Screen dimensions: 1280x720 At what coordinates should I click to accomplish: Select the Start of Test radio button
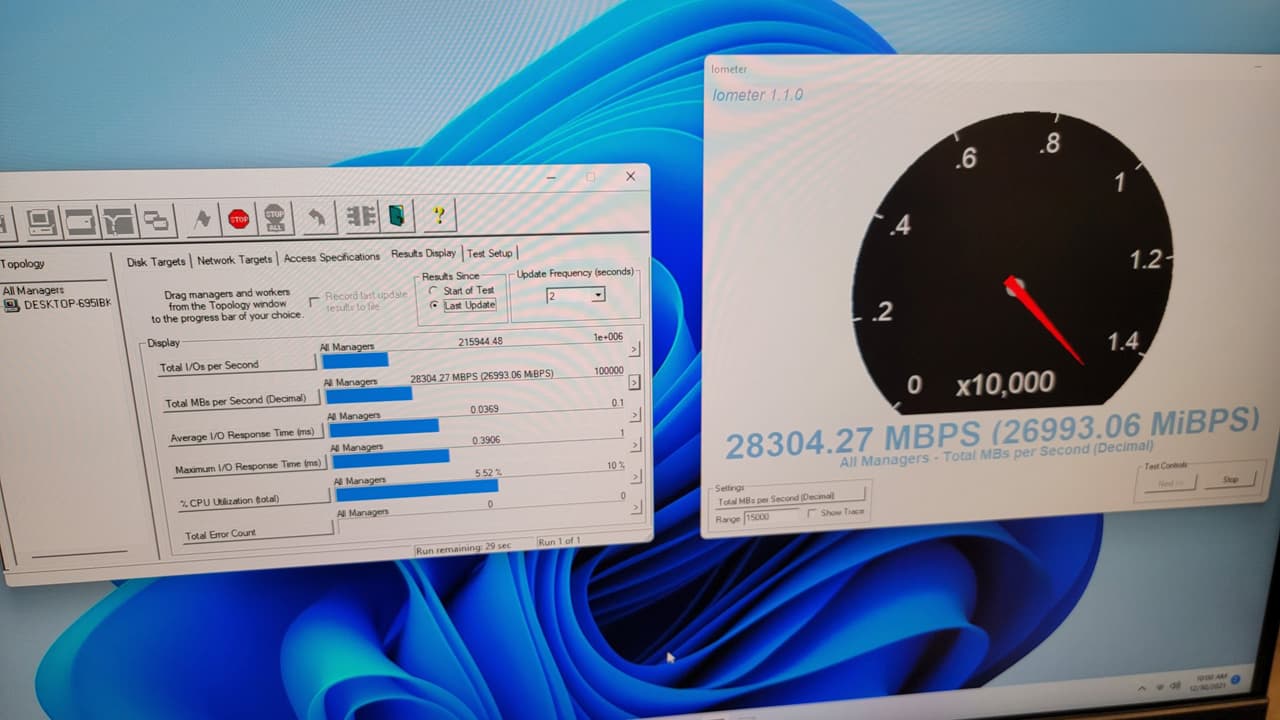pyautogui.click(x=433, y=291)
